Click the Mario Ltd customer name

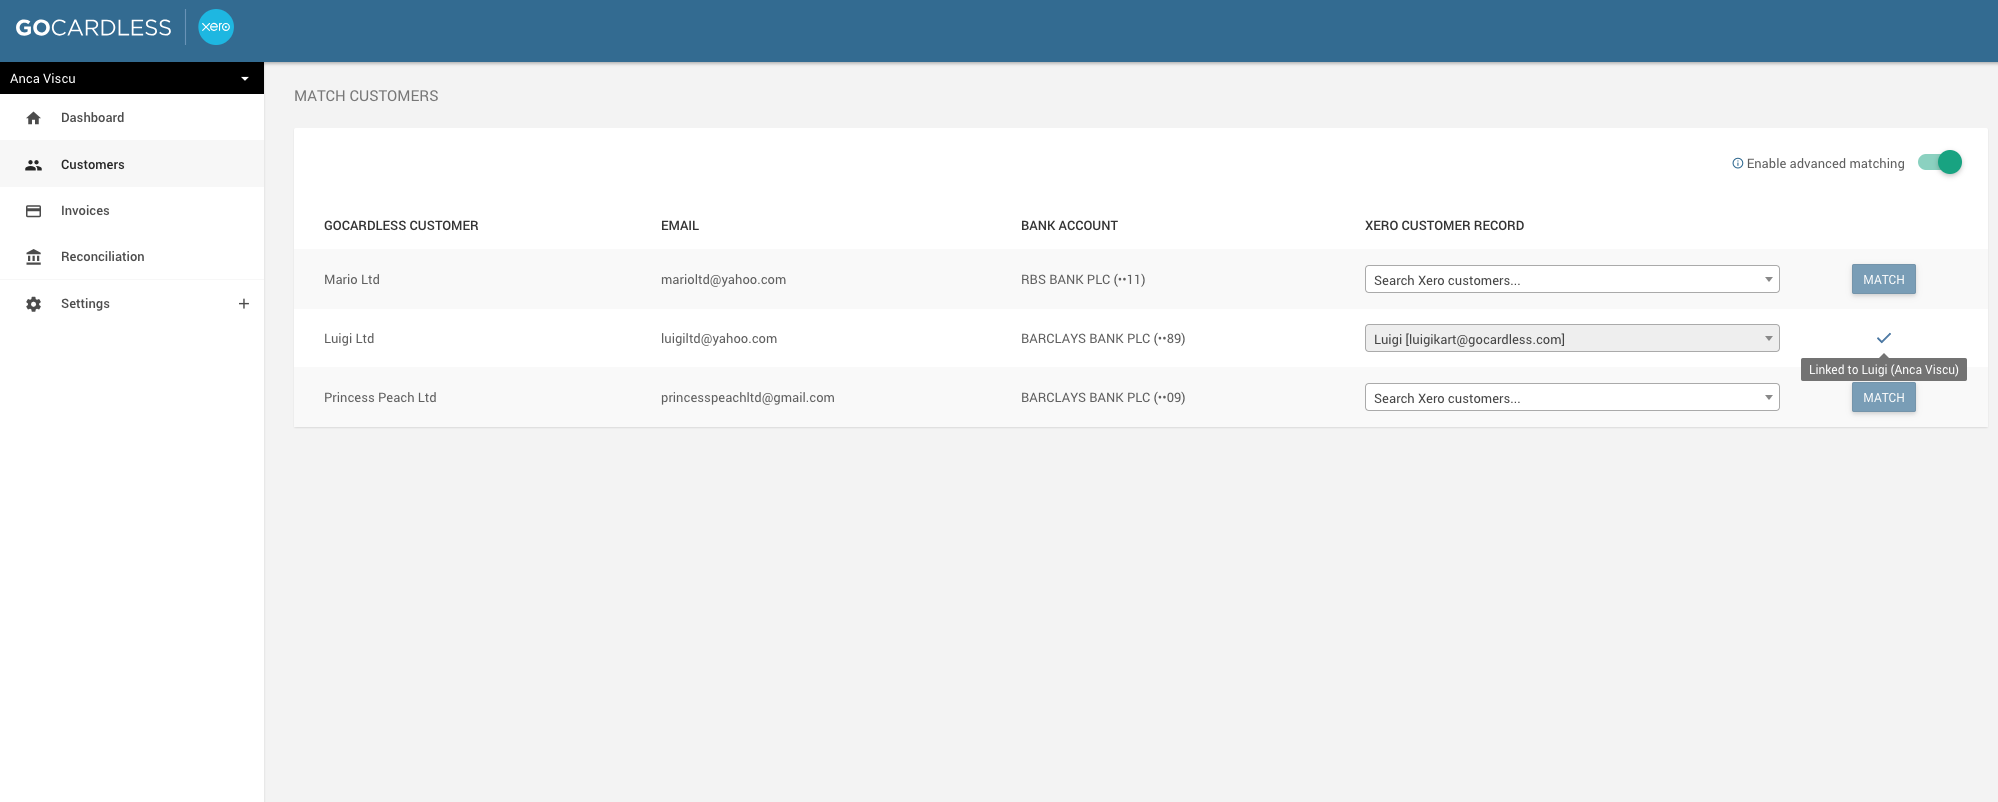click(x=352, y=279)
